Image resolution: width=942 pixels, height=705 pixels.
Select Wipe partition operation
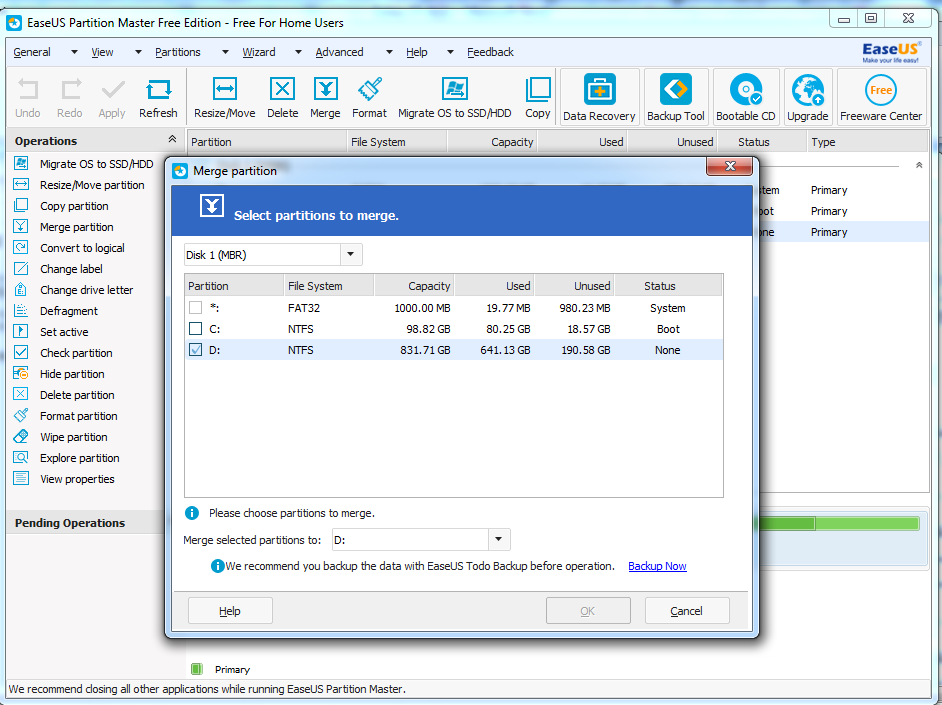pos(74,437)
